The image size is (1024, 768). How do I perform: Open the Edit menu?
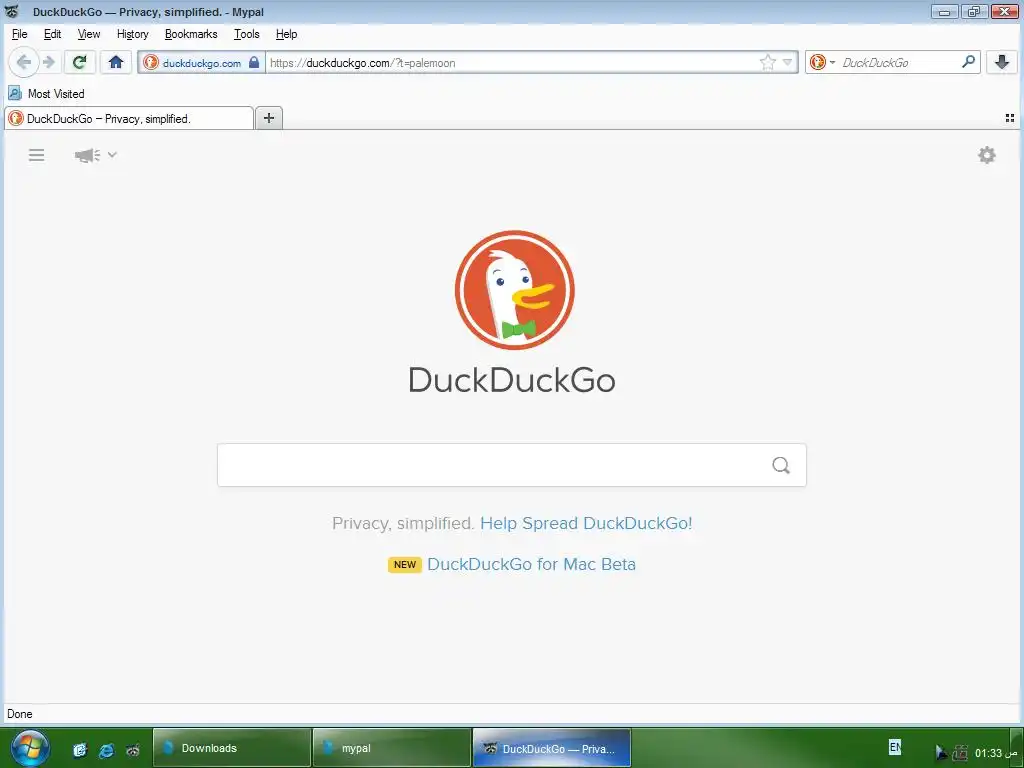[52, 34]
